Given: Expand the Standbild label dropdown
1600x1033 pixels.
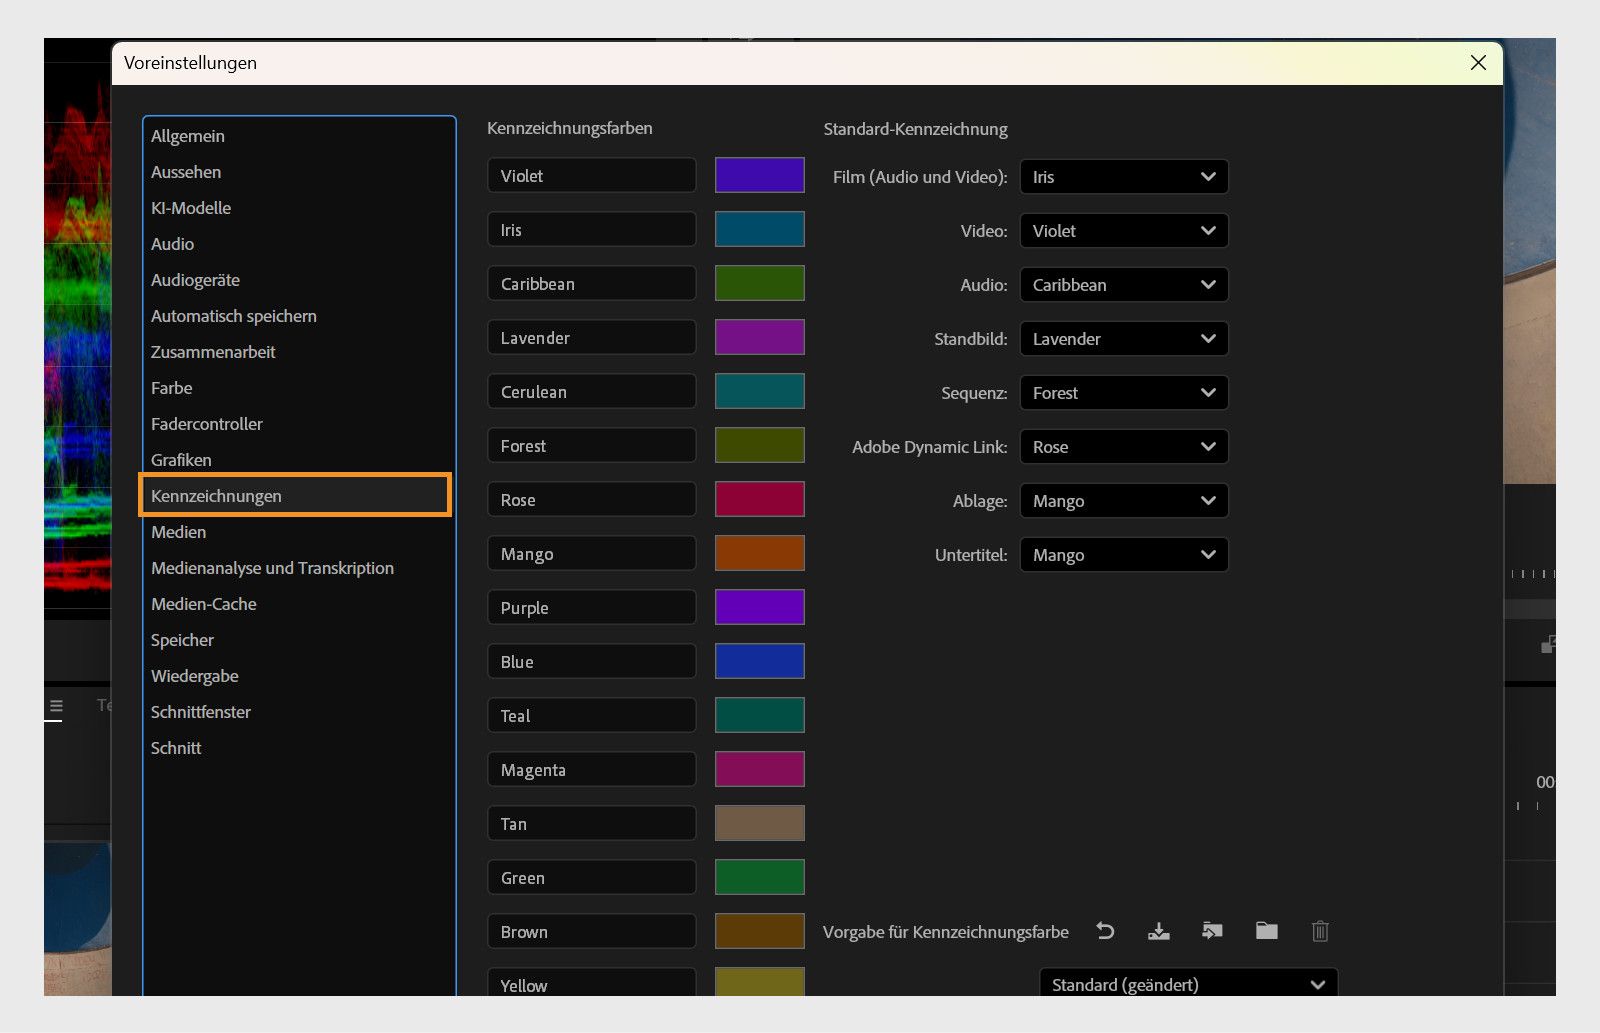Looking at the screenshot, I should coord(1124,339).
